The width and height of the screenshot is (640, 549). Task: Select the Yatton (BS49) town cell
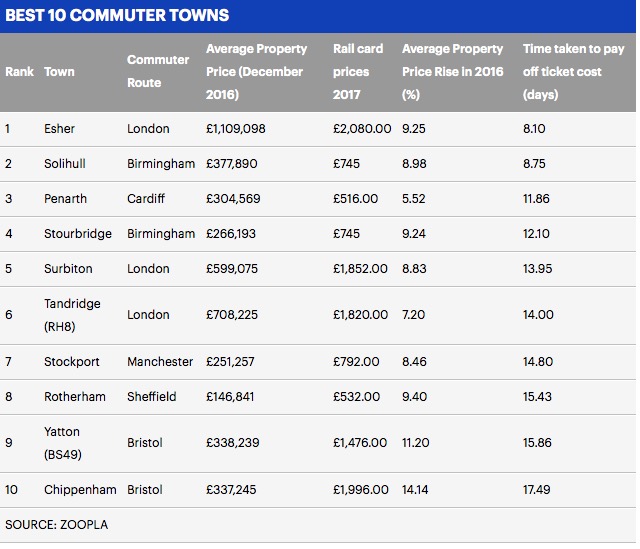coord(62,443)
